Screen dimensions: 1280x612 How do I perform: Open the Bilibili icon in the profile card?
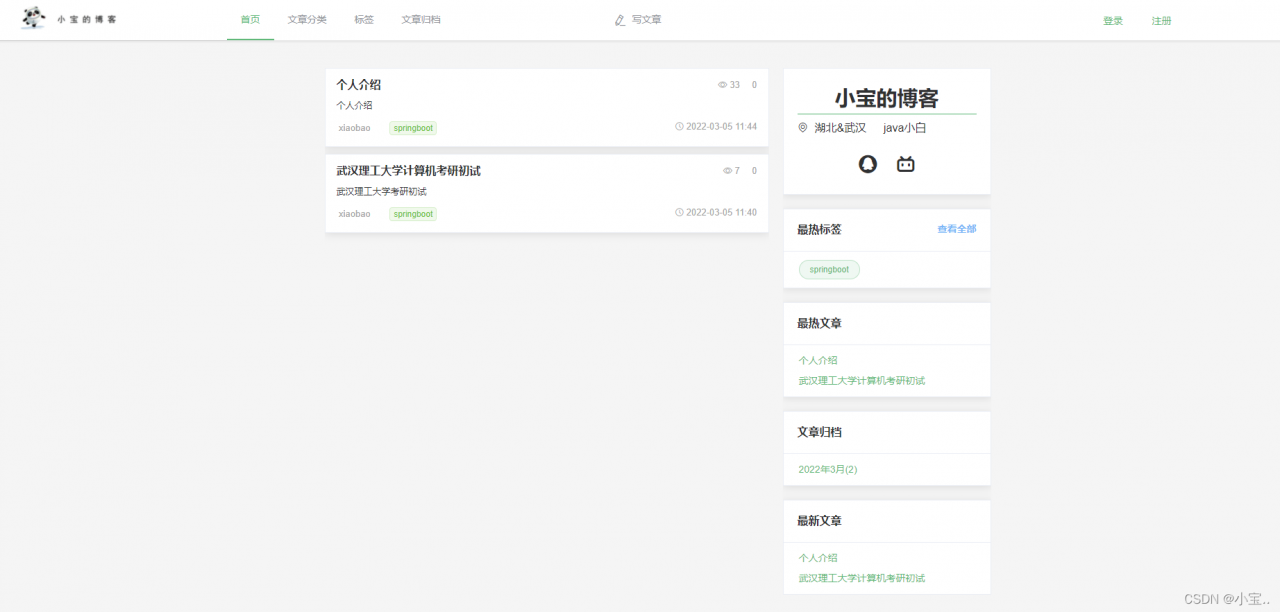point(905,163)
